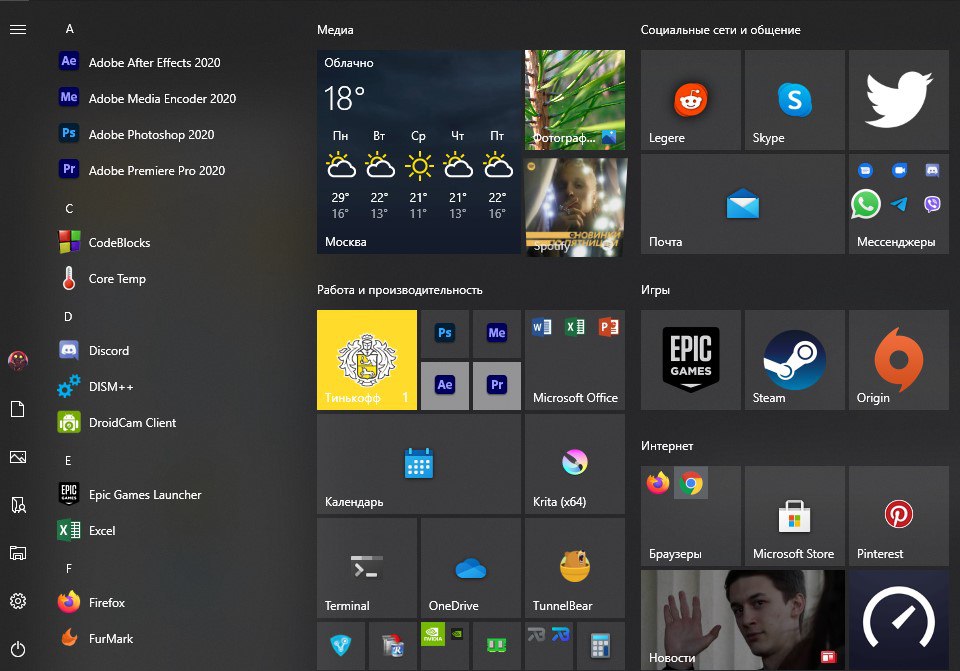Open the Фотографии photos tile

(x=575, y=100)
